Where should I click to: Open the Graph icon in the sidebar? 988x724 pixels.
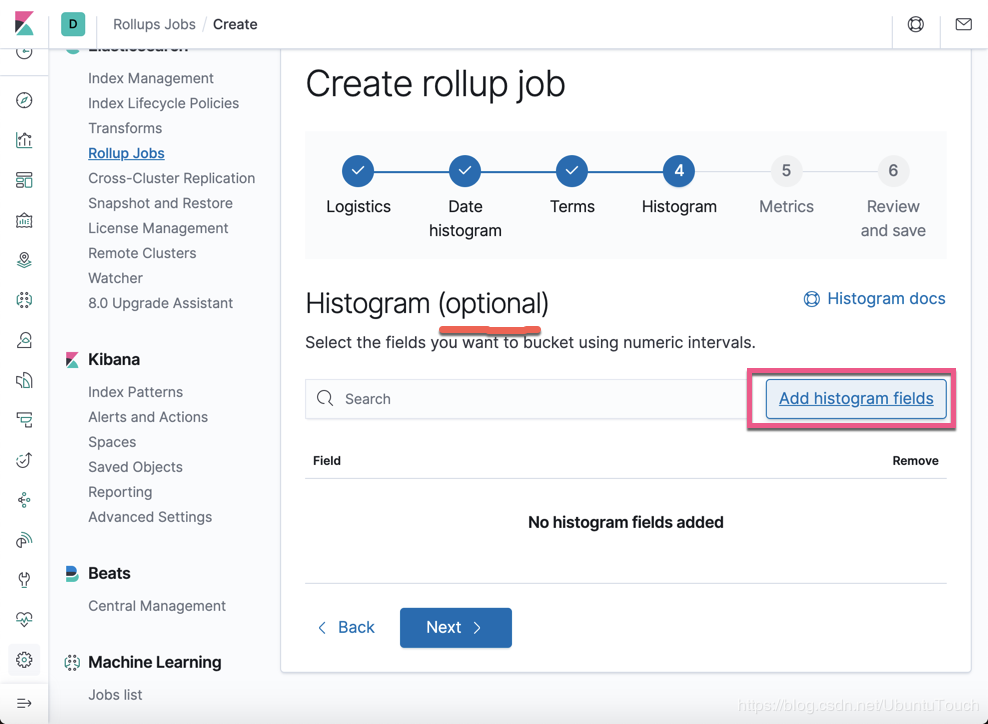(x=24, y=500)
